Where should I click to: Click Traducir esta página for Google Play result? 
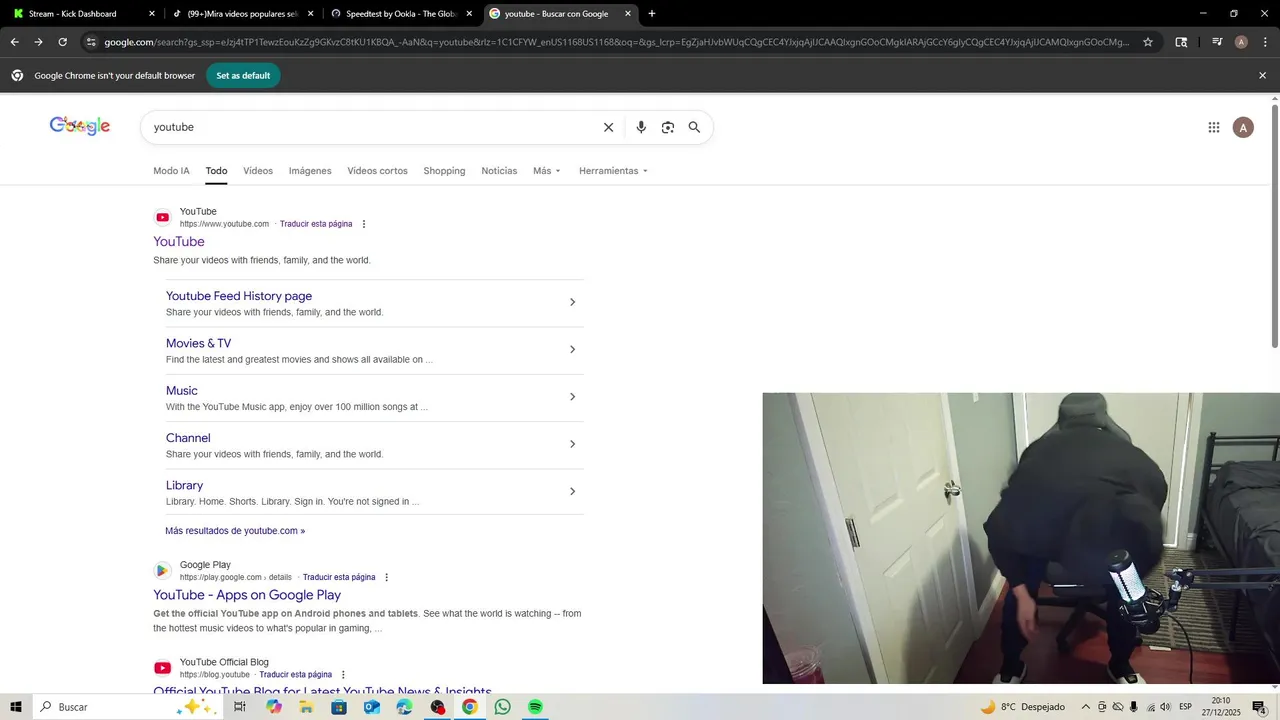click(x=339, y=577)
